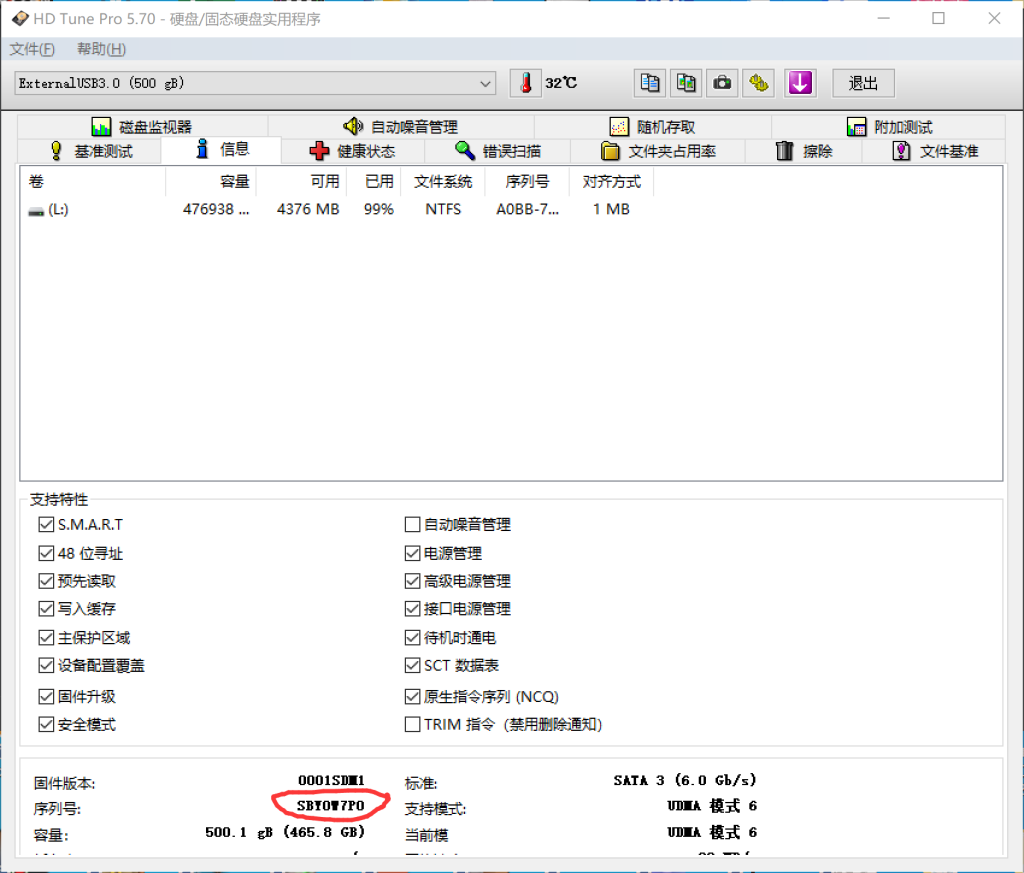Select the 基准测试 benchmark tab
This screenshot has width=1024, height=873.
pos(90,151)
